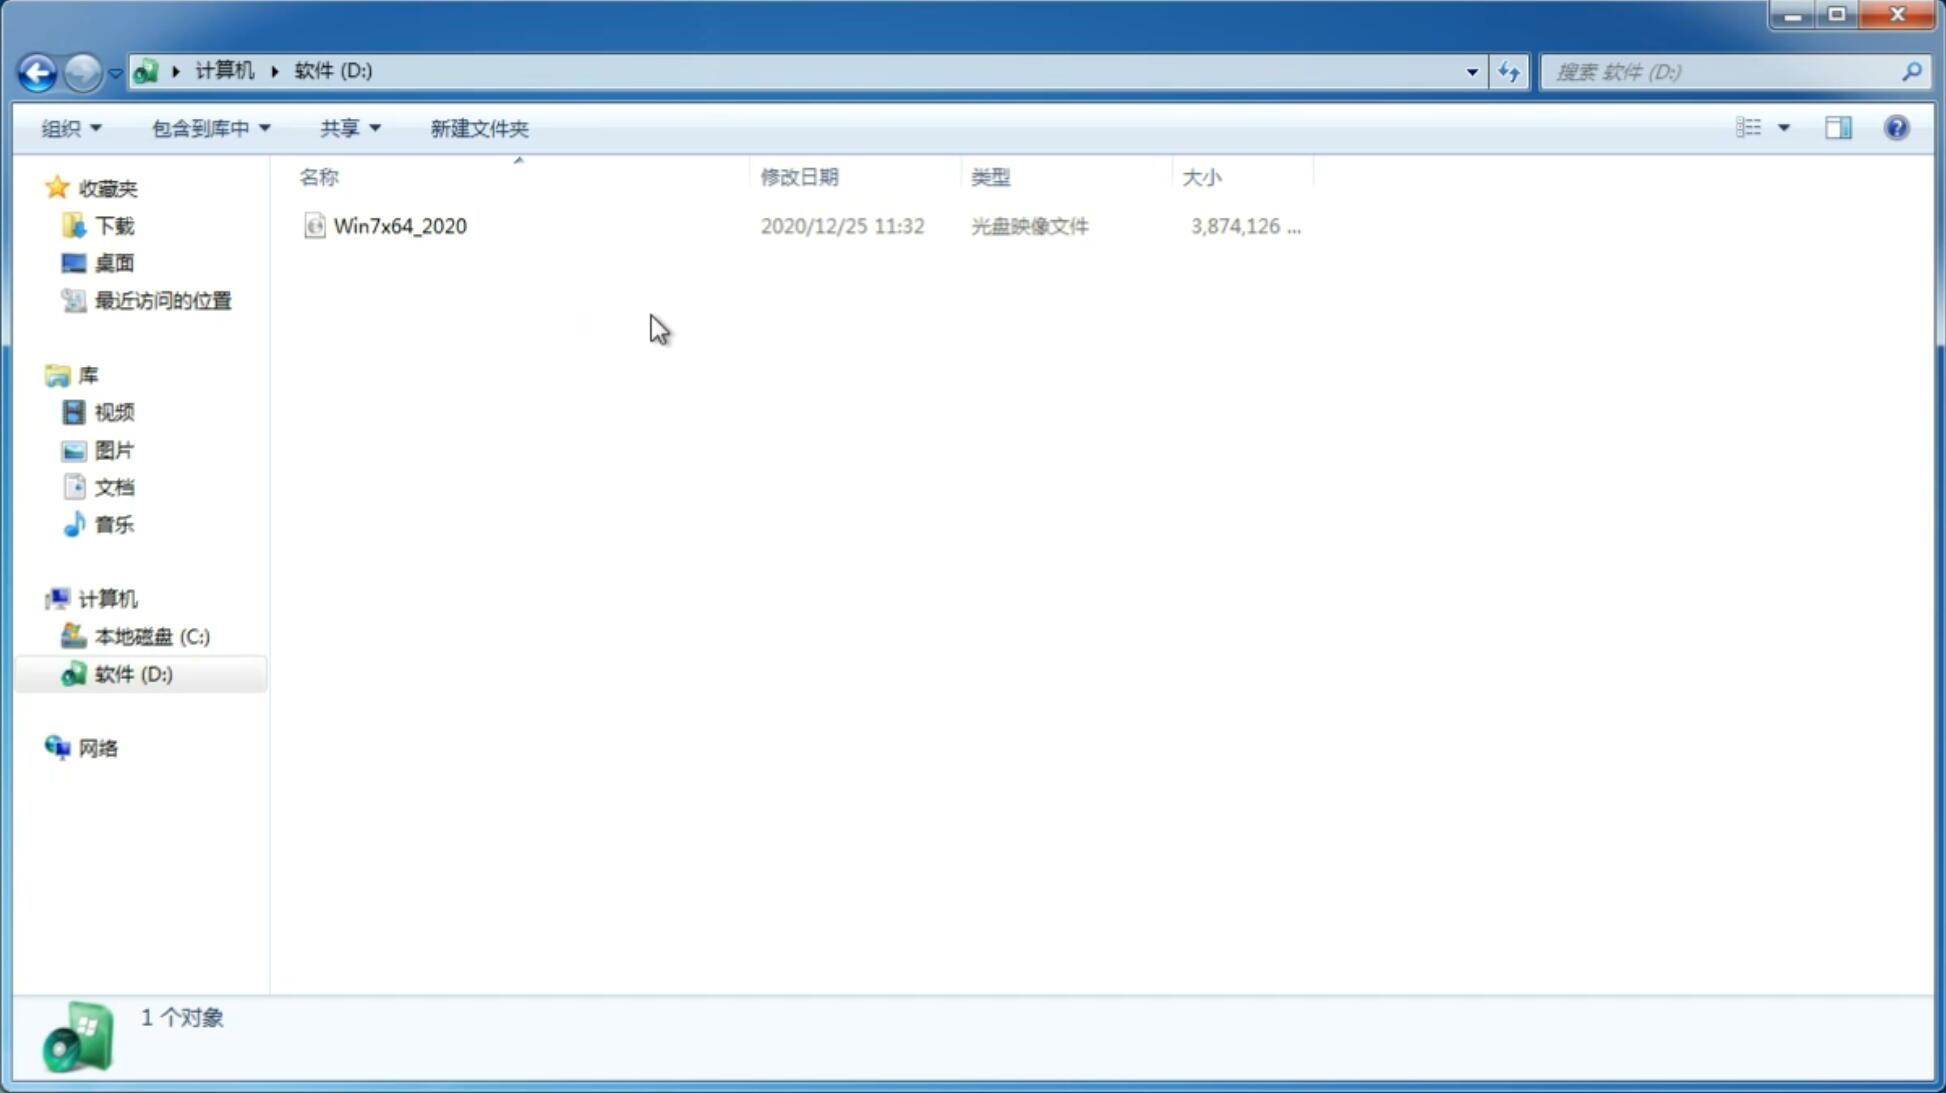1946x1093 pixels.
Task: Expand 共享 dropdown menu
Action: point(350,127)
